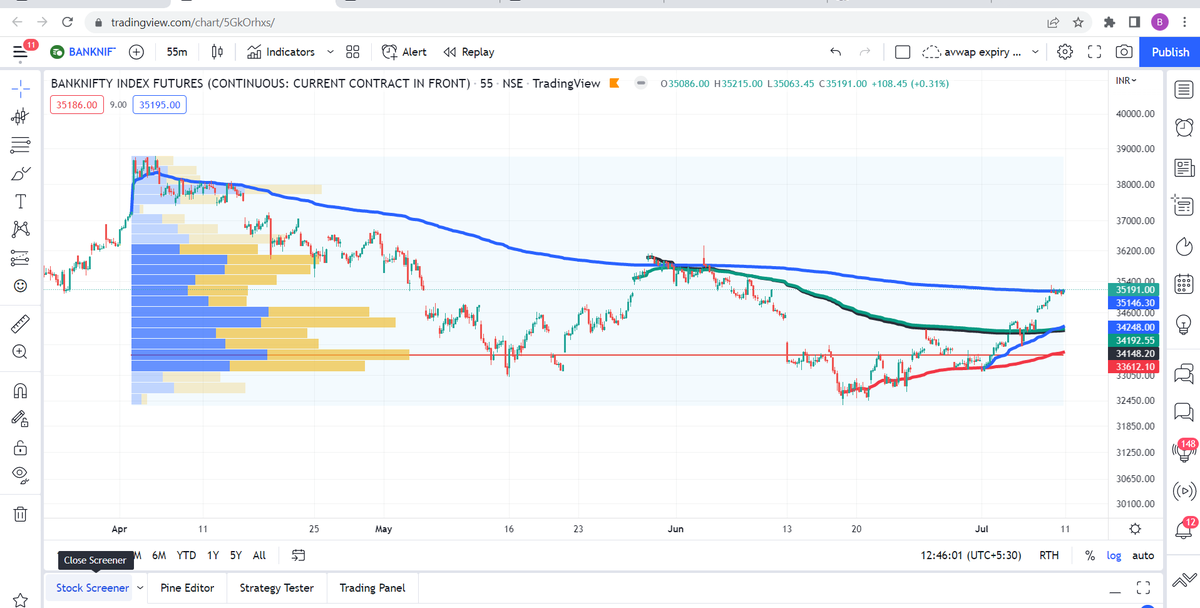Viewport: 1200px width, 608px height.
Task: Open chart settings gear
Action: point(1065,52)
